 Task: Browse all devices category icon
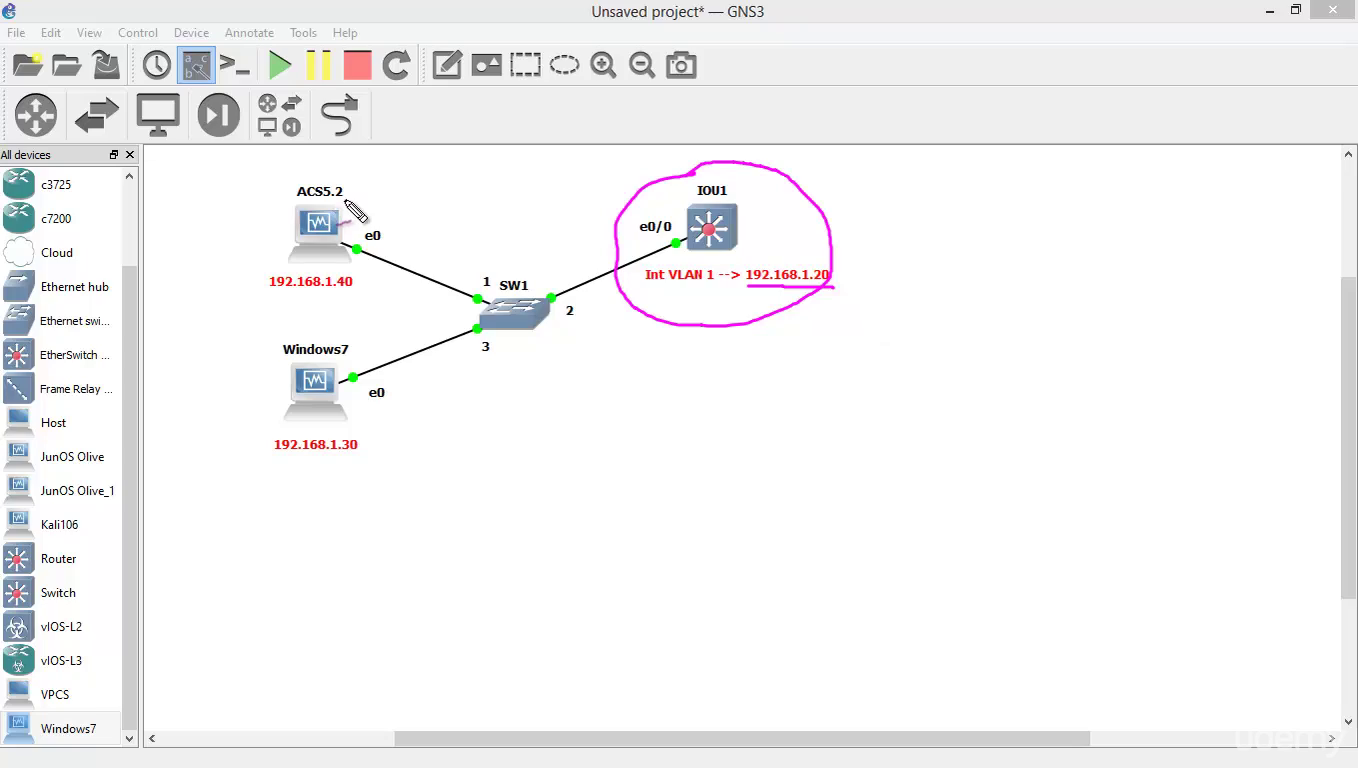pyautogui.click(x=280, y=114)
